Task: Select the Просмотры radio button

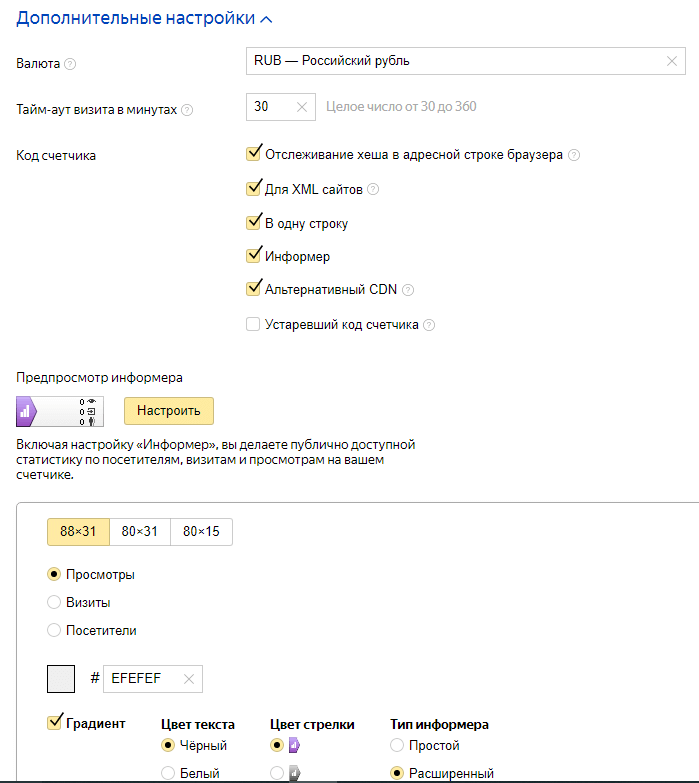Action: tap(54, 574)
